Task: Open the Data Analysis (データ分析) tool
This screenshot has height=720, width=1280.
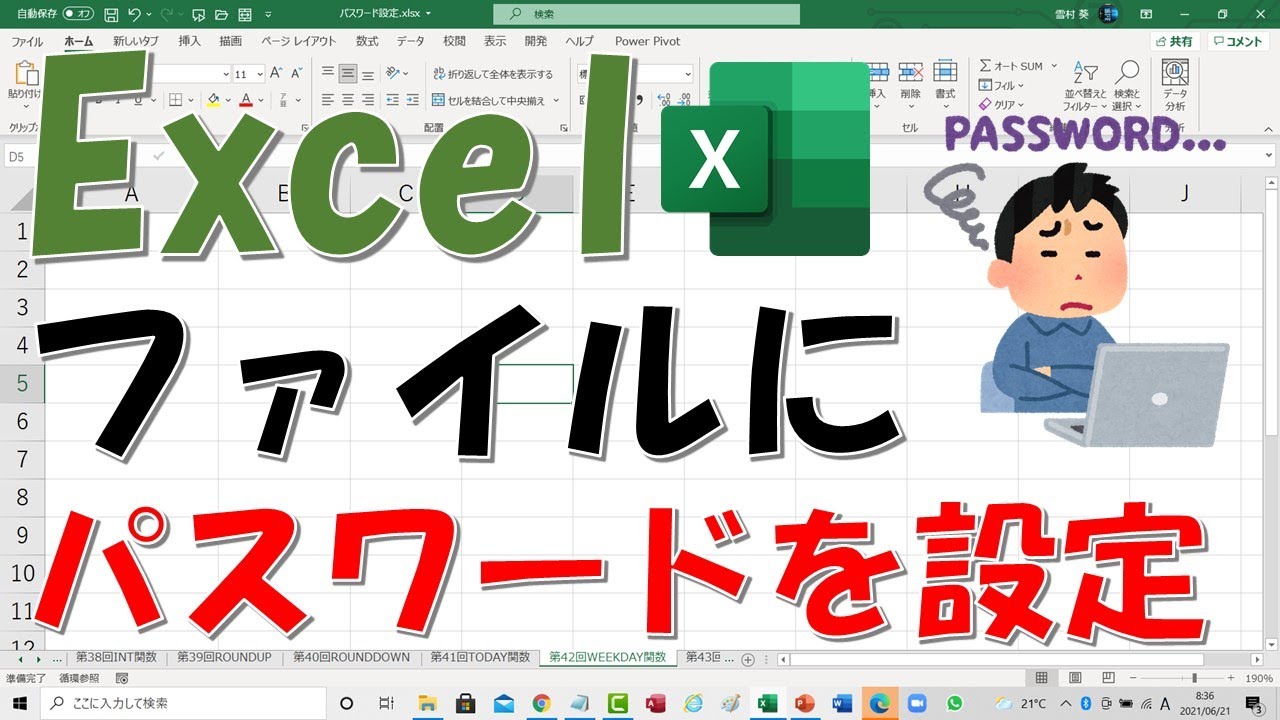Action: point(1175,87)
